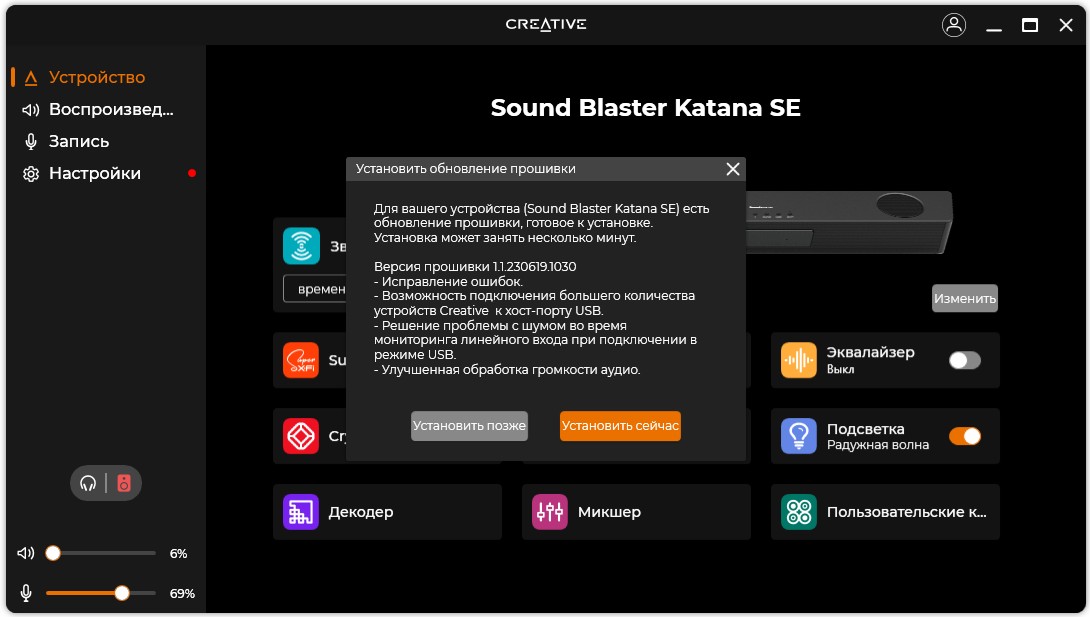The height and width of the screenshot is (617, 1090).
Task: Click the 'Установить обновление прошивки' dialog title
Action: click(x=466, y=169)
